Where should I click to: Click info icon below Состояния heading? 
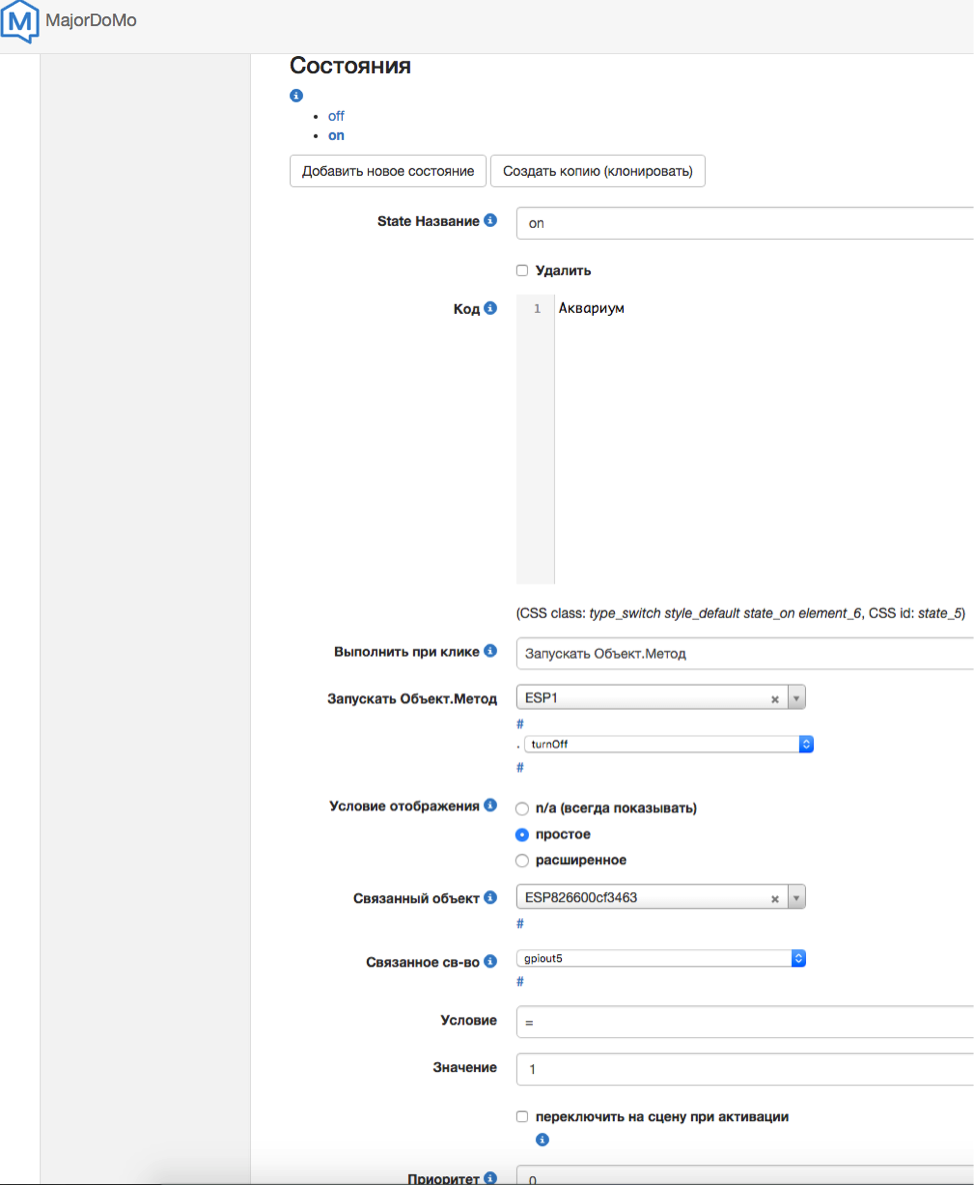[296, 96]
